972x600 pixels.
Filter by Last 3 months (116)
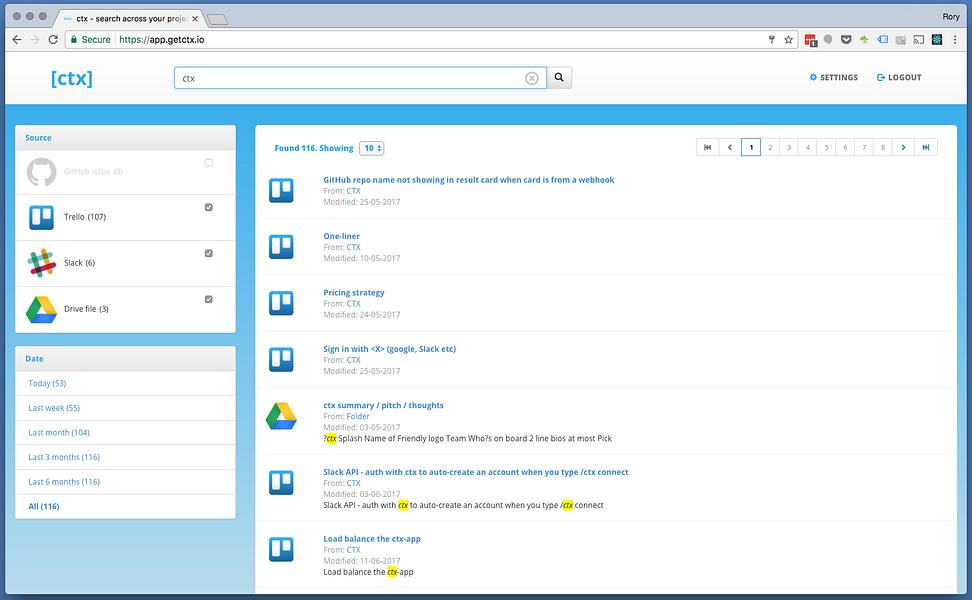(64, 457)
